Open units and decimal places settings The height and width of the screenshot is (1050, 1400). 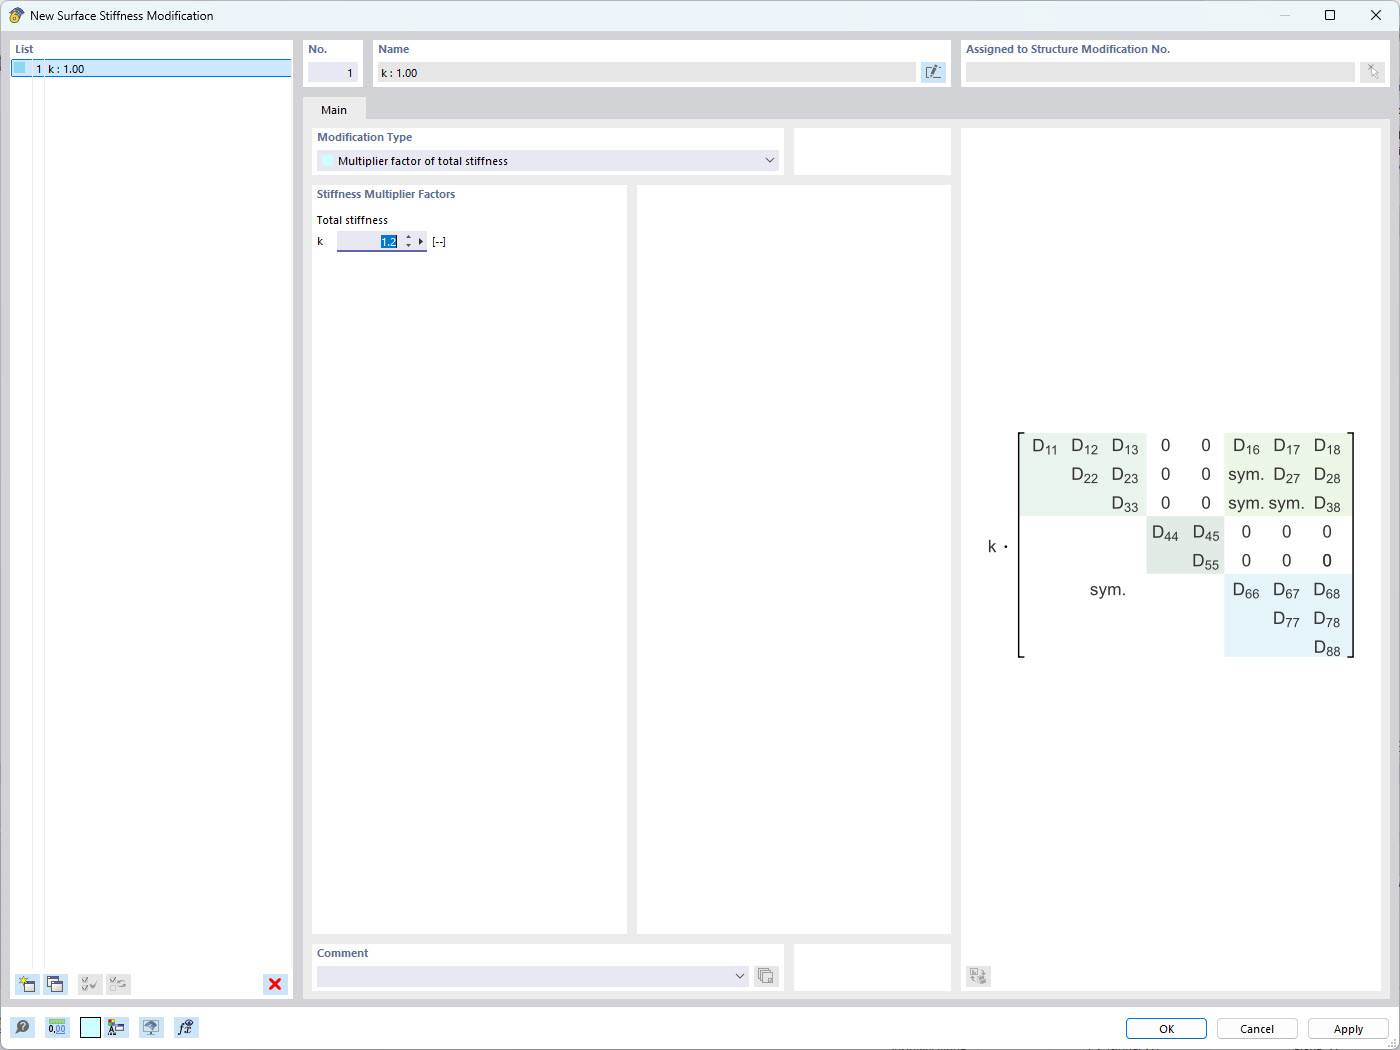(57, 1027)
